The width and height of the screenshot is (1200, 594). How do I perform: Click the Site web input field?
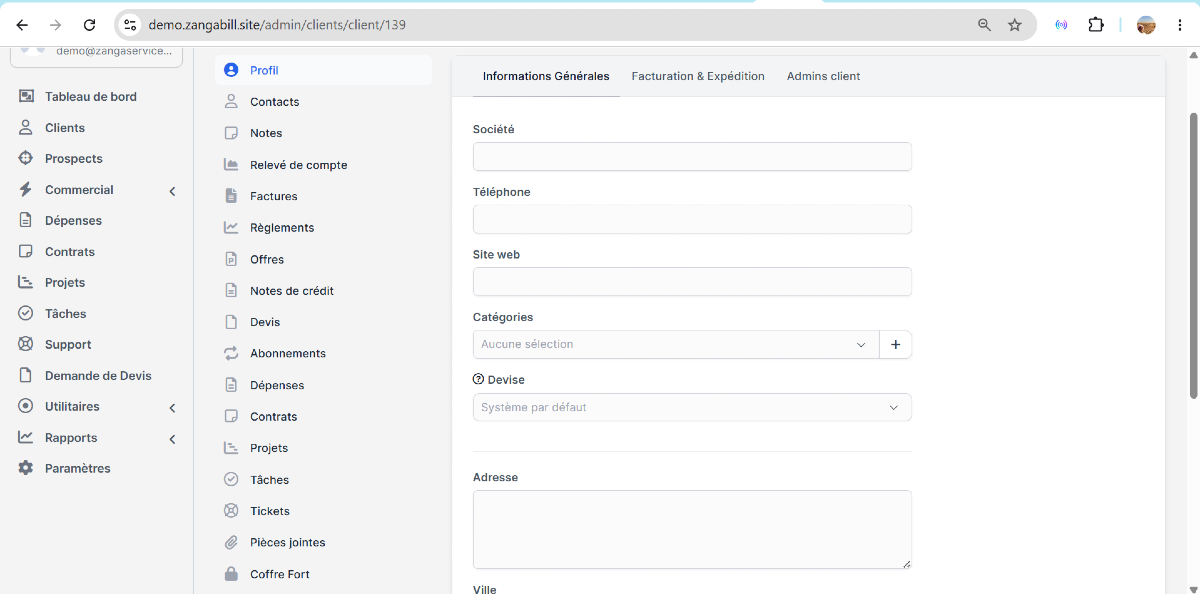click(x=692, y=282)
